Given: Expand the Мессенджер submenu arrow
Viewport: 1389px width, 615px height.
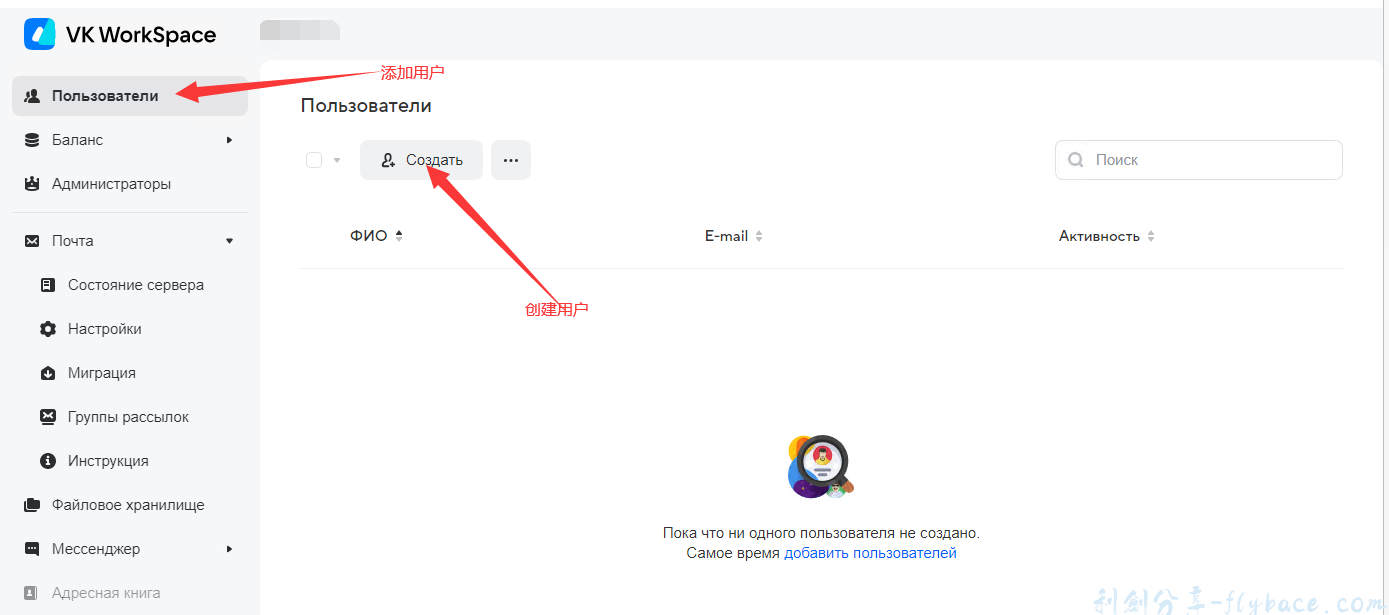Looking at the screenshot, I should [x=229, y=549].
